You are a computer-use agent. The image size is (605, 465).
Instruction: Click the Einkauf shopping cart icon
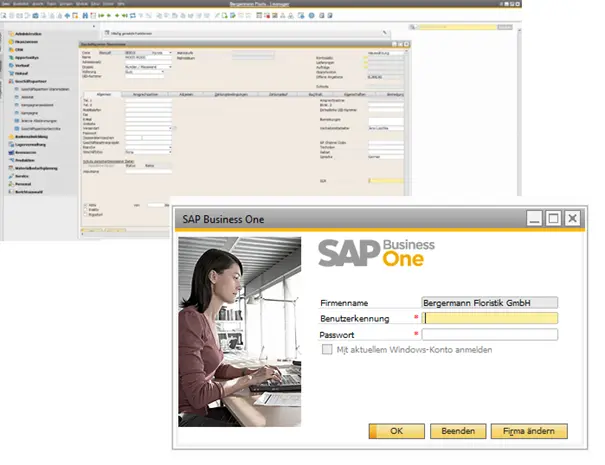pyautogui.click(x=11, y=73)
